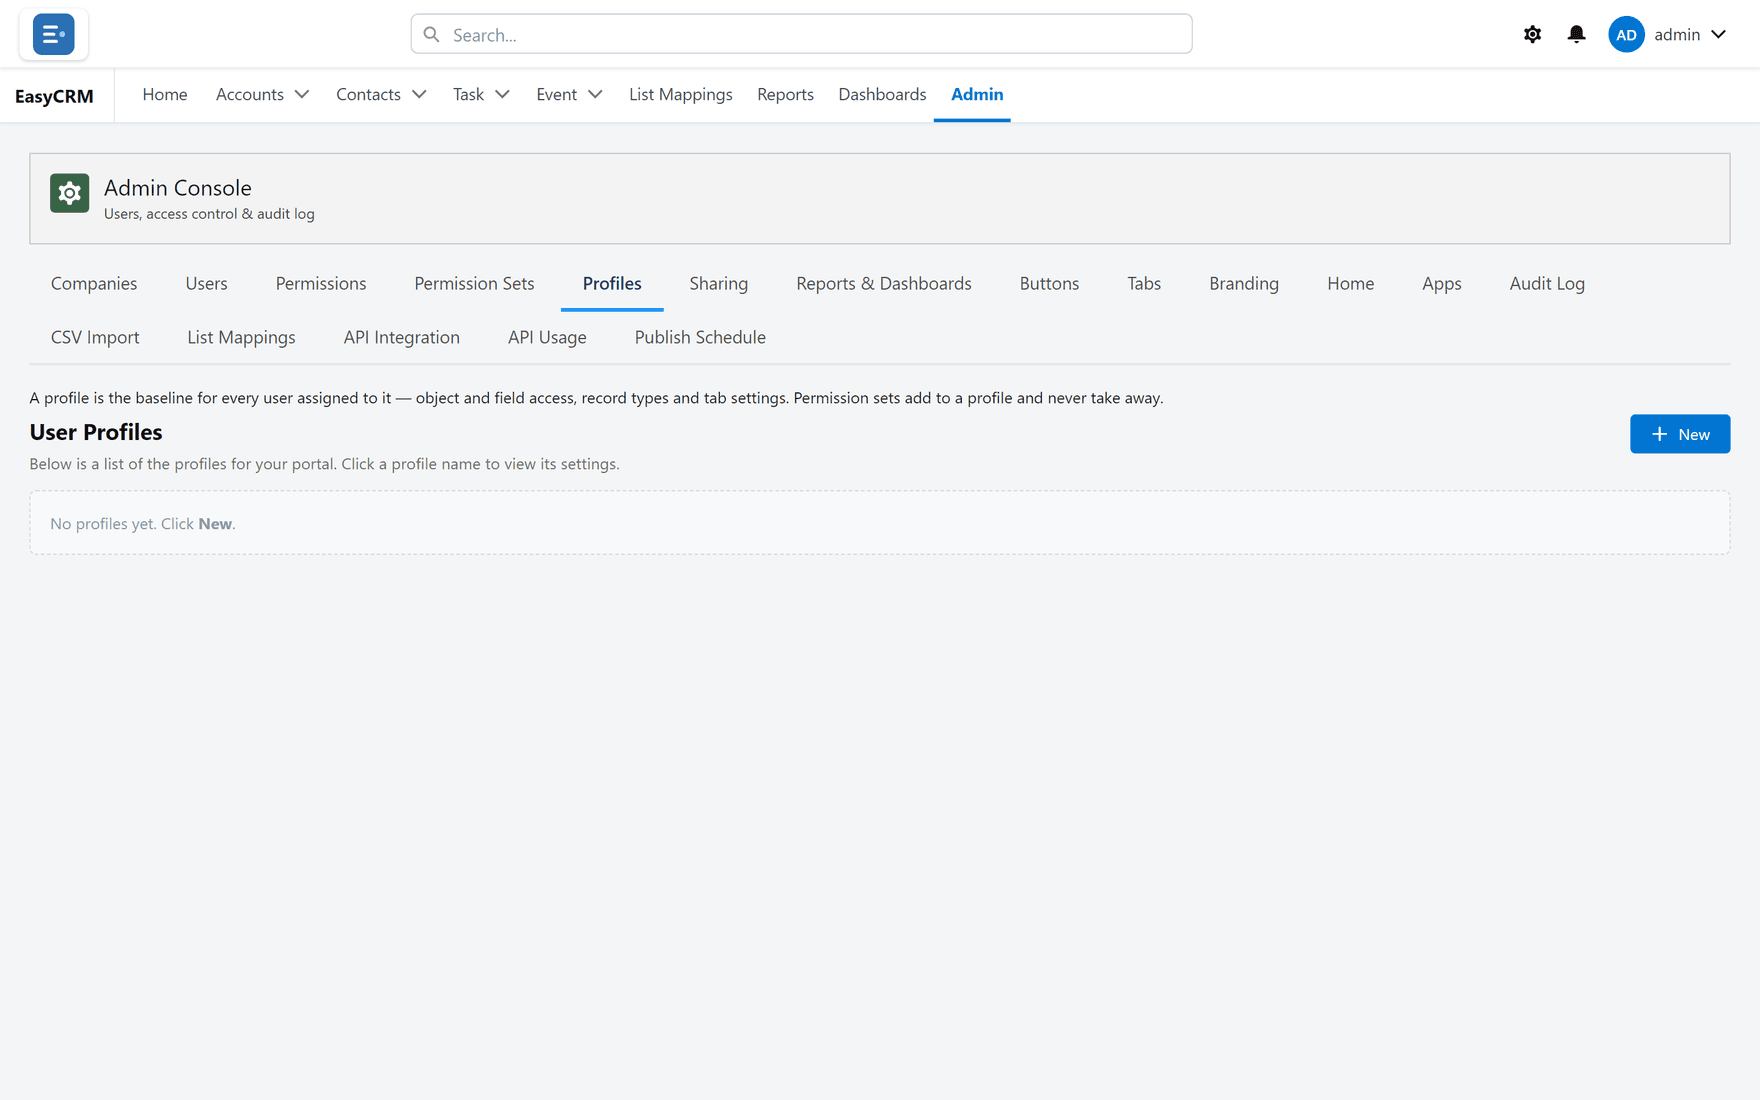This screenshot has height=1100, width=1760.
Task: Switch to the Companies tab
Action: pyautogui.click(x=94, y=284)
